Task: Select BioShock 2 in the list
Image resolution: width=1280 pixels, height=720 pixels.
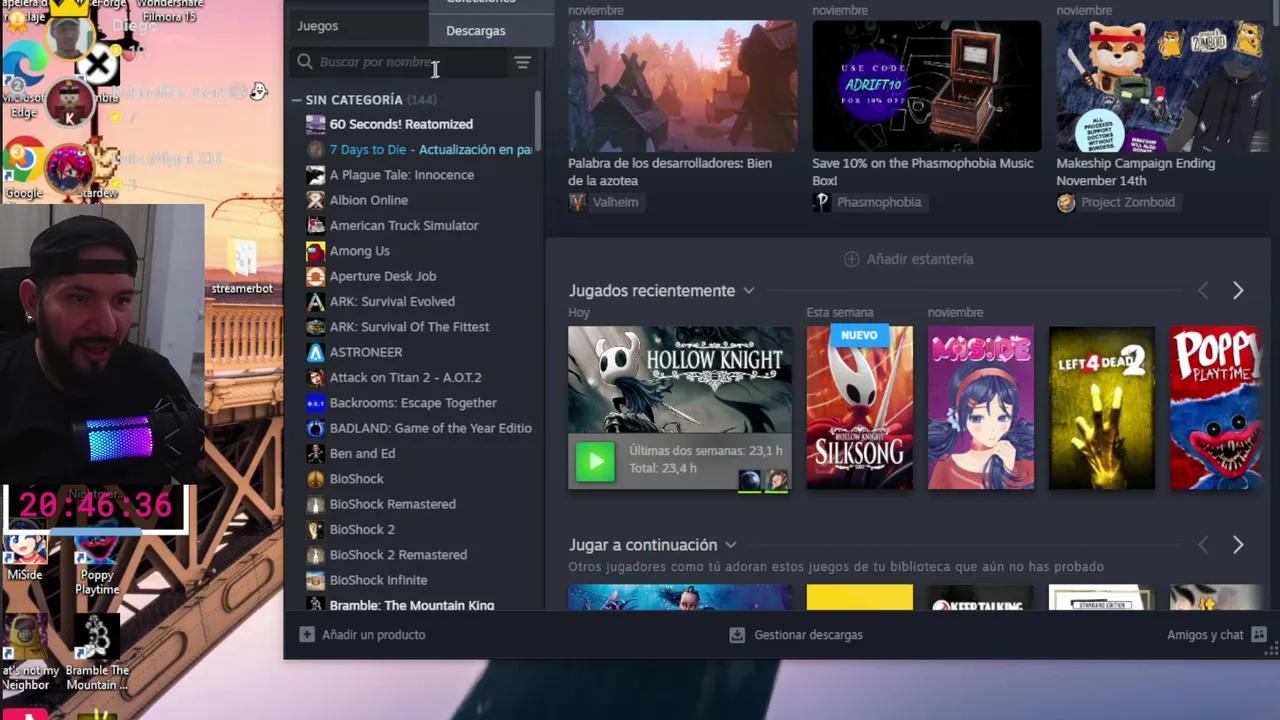Action: [362, 529]
